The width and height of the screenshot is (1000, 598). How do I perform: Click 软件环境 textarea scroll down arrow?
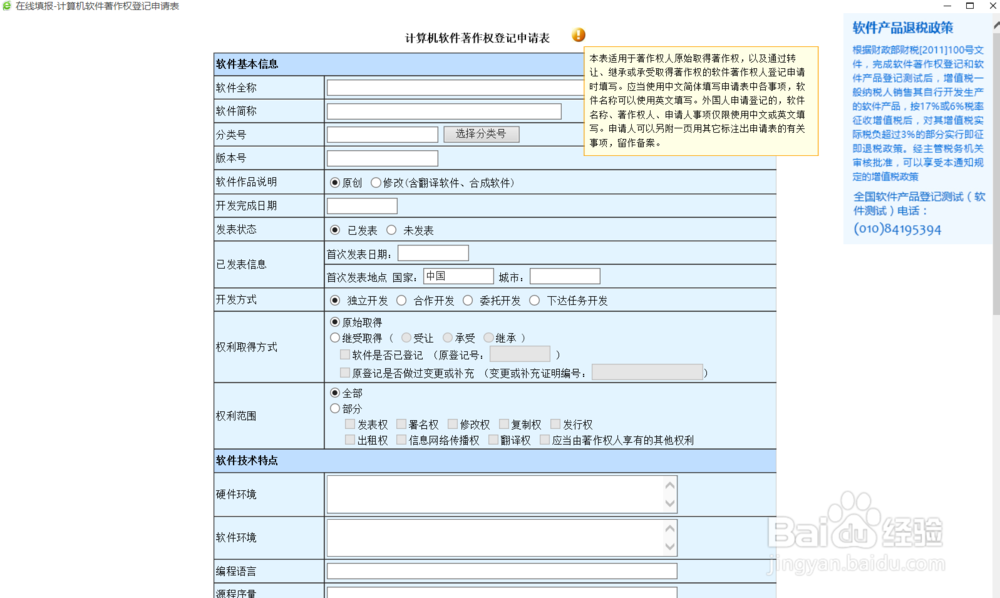(670, 546)
